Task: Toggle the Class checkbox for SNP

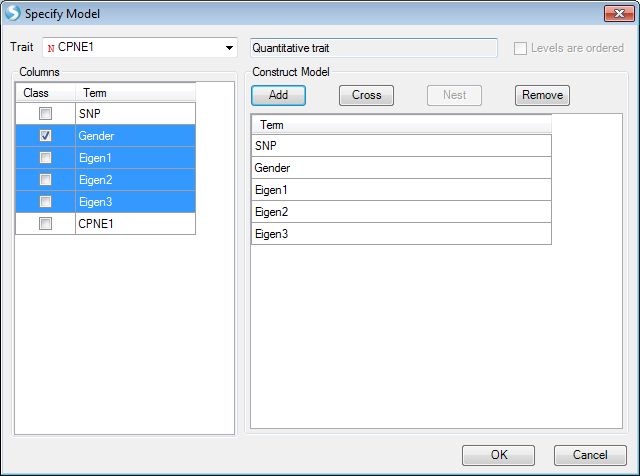Action: (45, 113)
